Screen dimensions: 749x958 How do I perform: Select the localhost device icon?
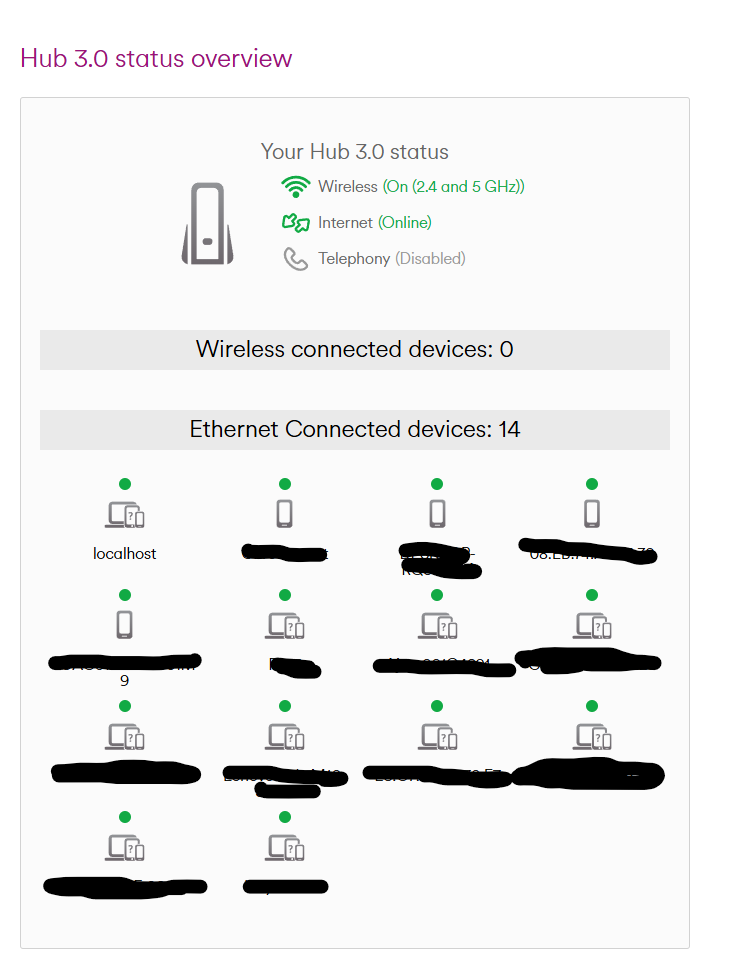point(125,515)
